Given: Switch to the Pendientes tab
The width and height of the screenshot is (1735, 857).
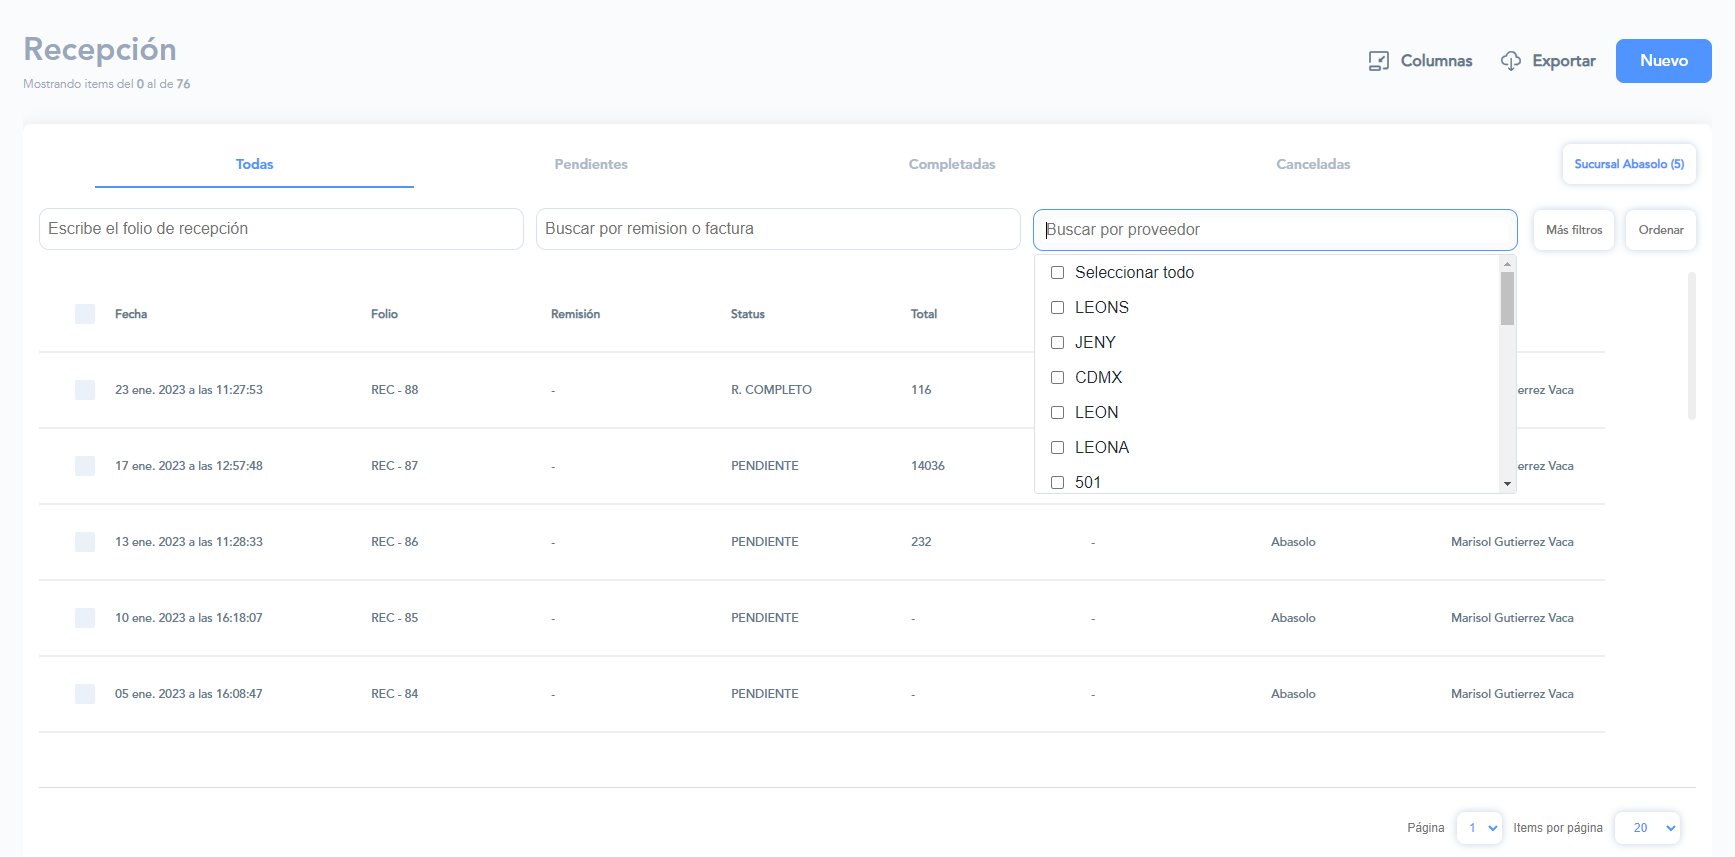Looking at the screenshot, I should click(x=591, y=164).
